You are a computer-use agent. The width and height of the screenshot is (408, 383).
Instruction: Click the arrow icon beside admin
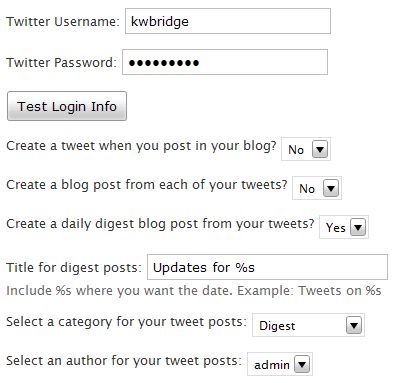tap(302, 364)
